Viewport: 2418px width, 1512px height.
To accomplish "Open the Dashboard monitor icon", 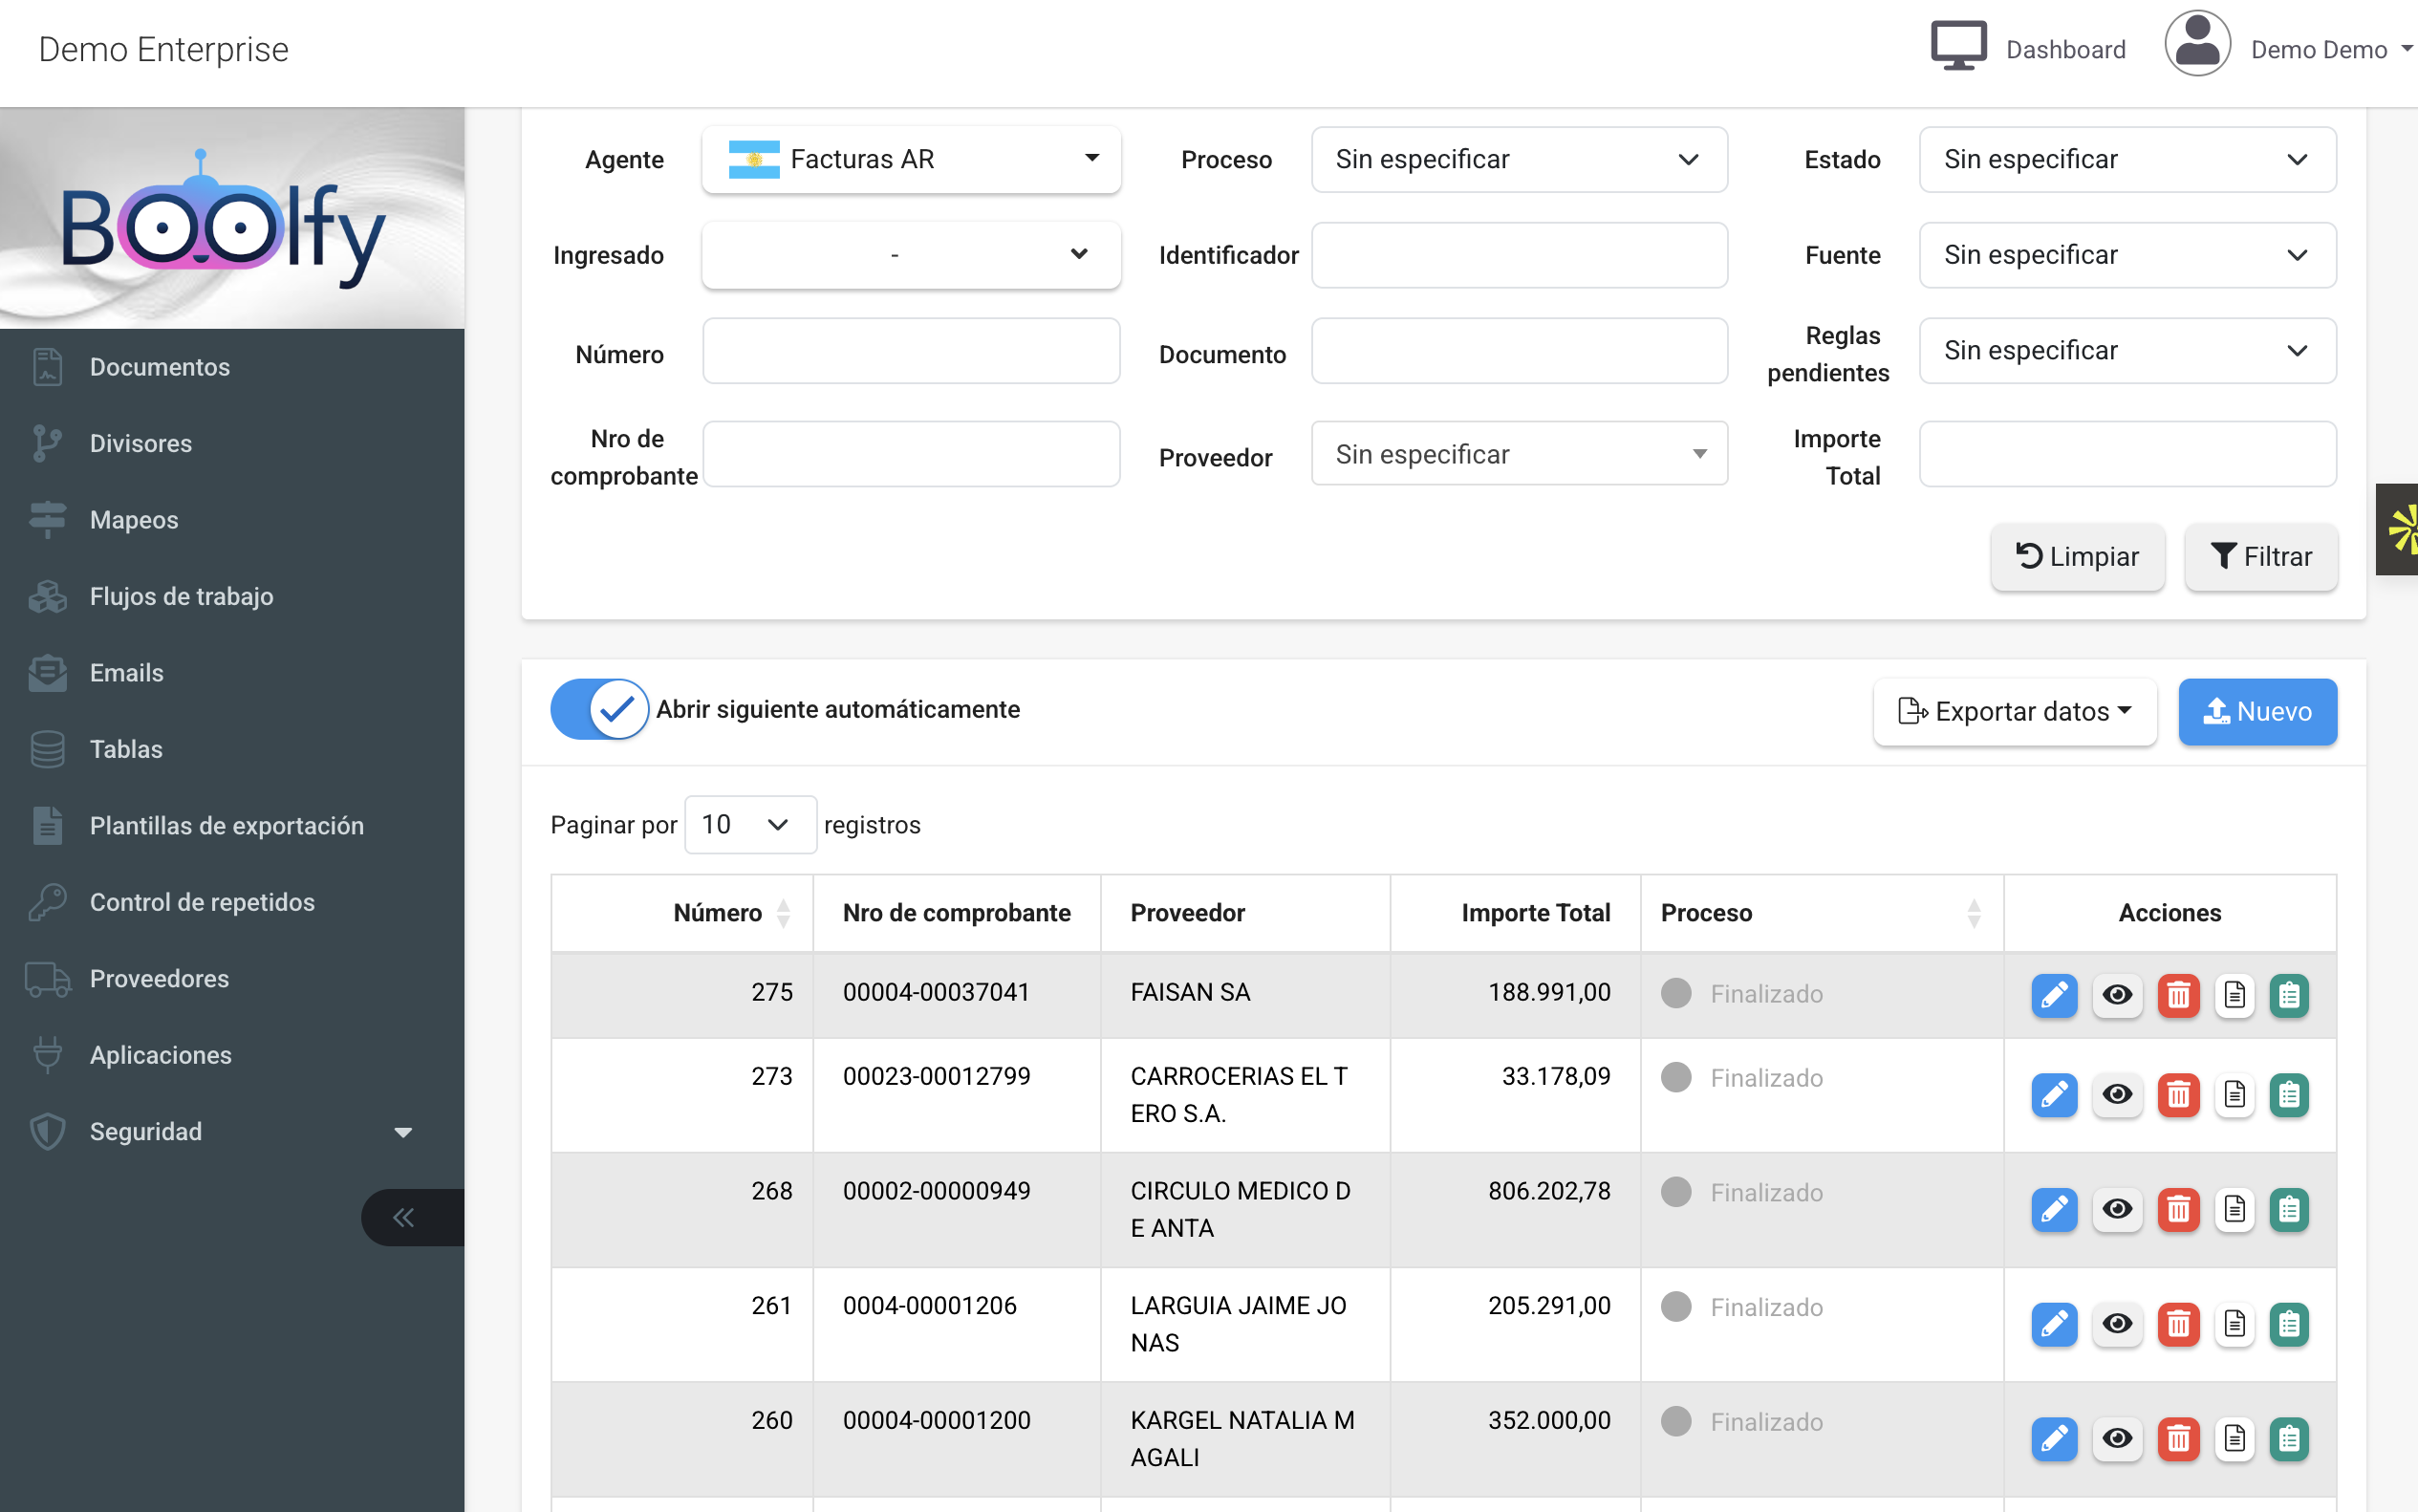I will 1957,47.
